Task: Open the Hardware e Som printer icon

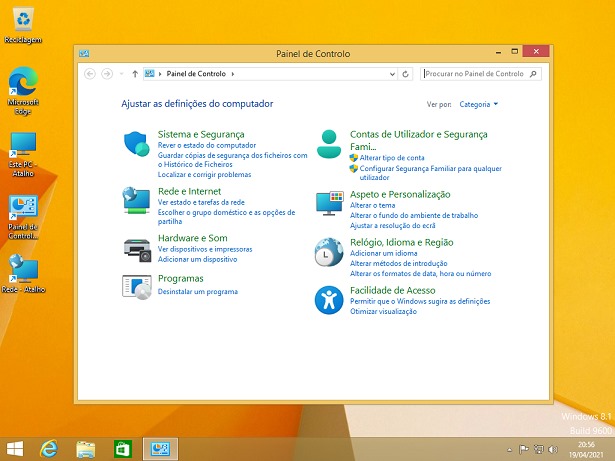Action: point(137,250)
